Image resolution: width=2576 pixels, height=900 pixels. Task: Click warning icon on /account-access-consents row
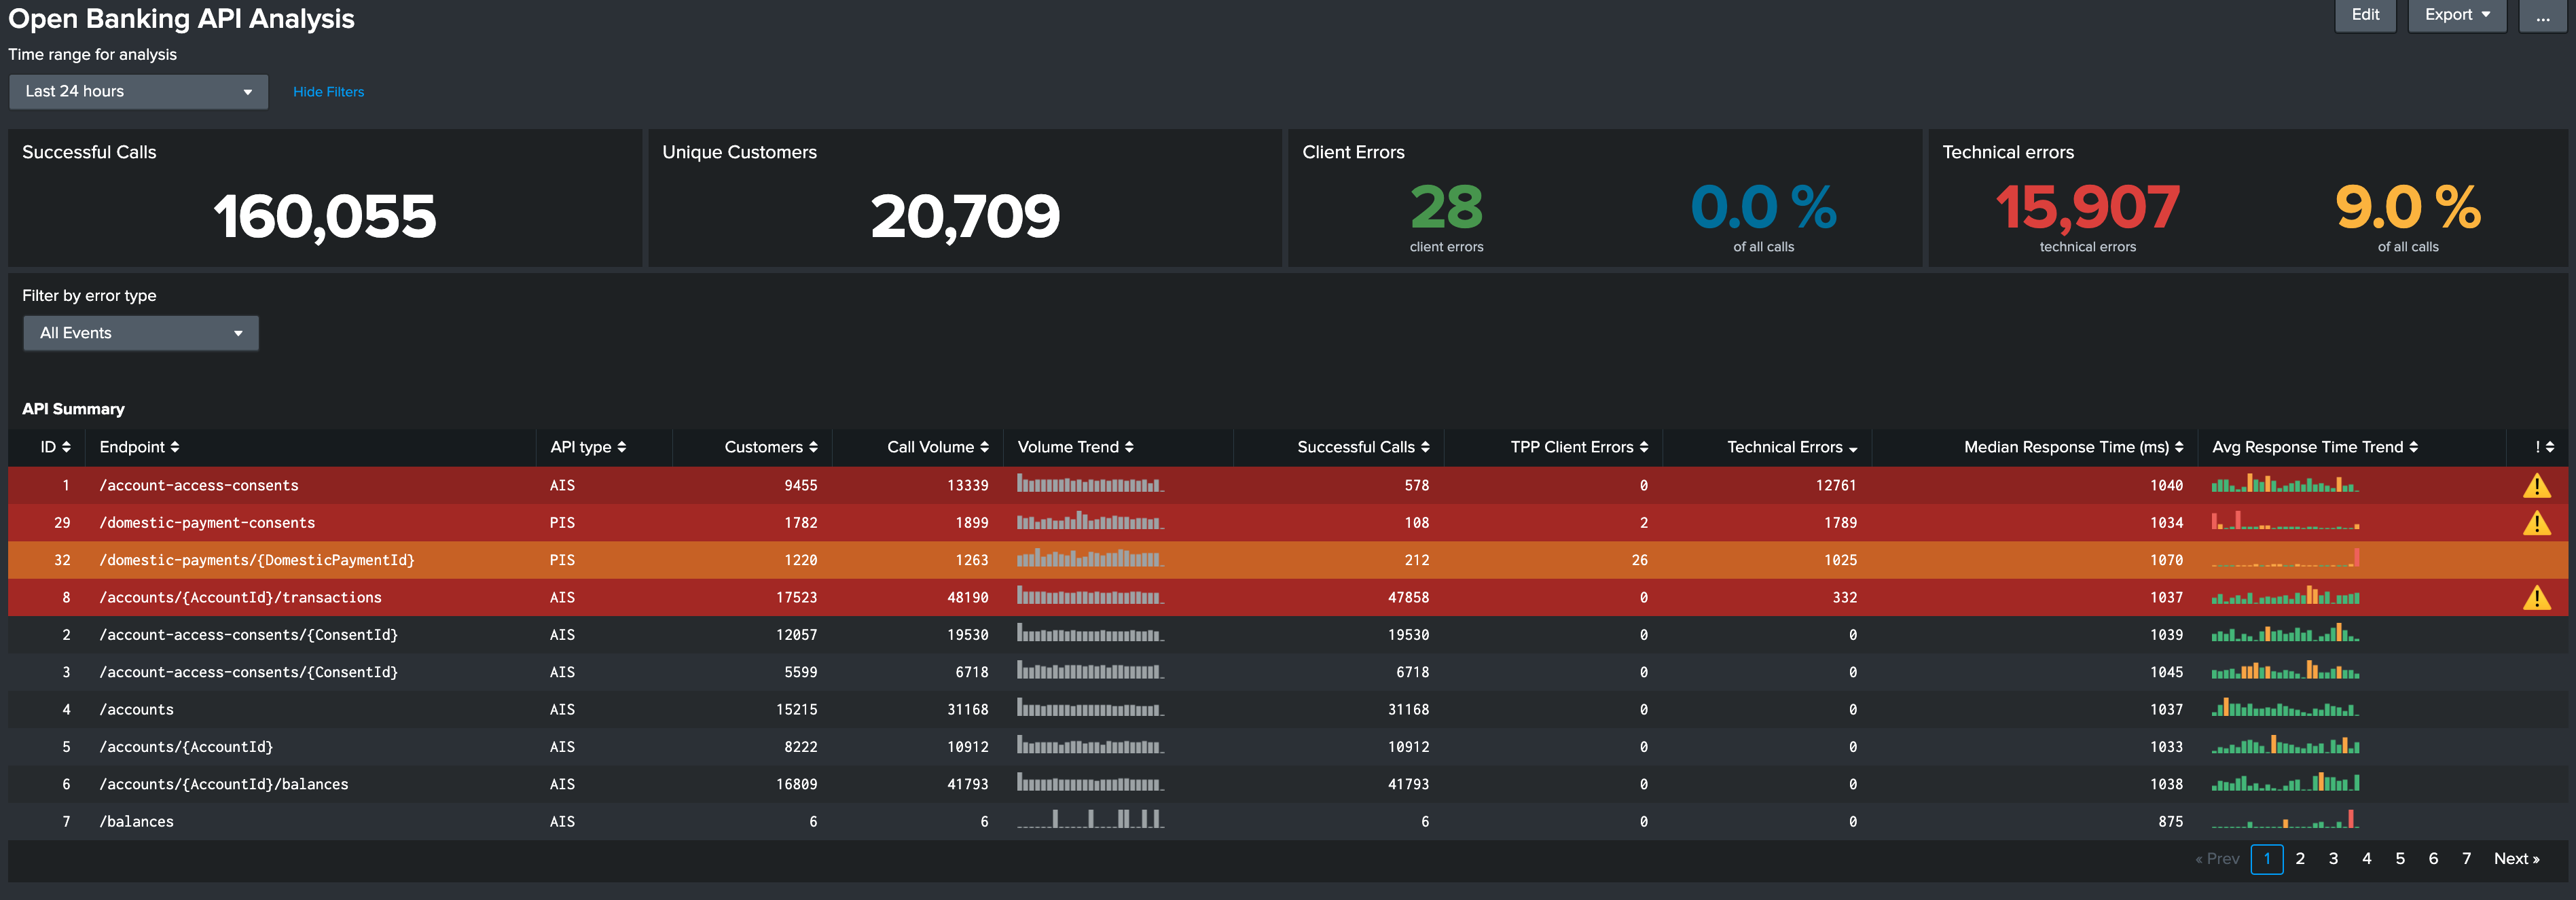pos(2536,486)
